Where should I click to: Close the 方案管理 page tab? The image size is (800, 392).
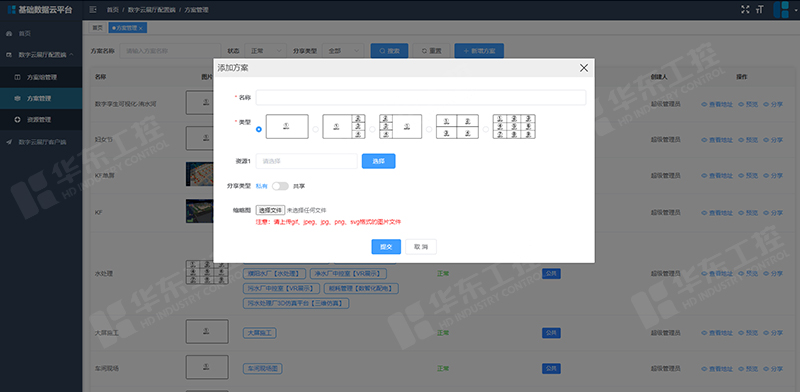pos(140,28)
